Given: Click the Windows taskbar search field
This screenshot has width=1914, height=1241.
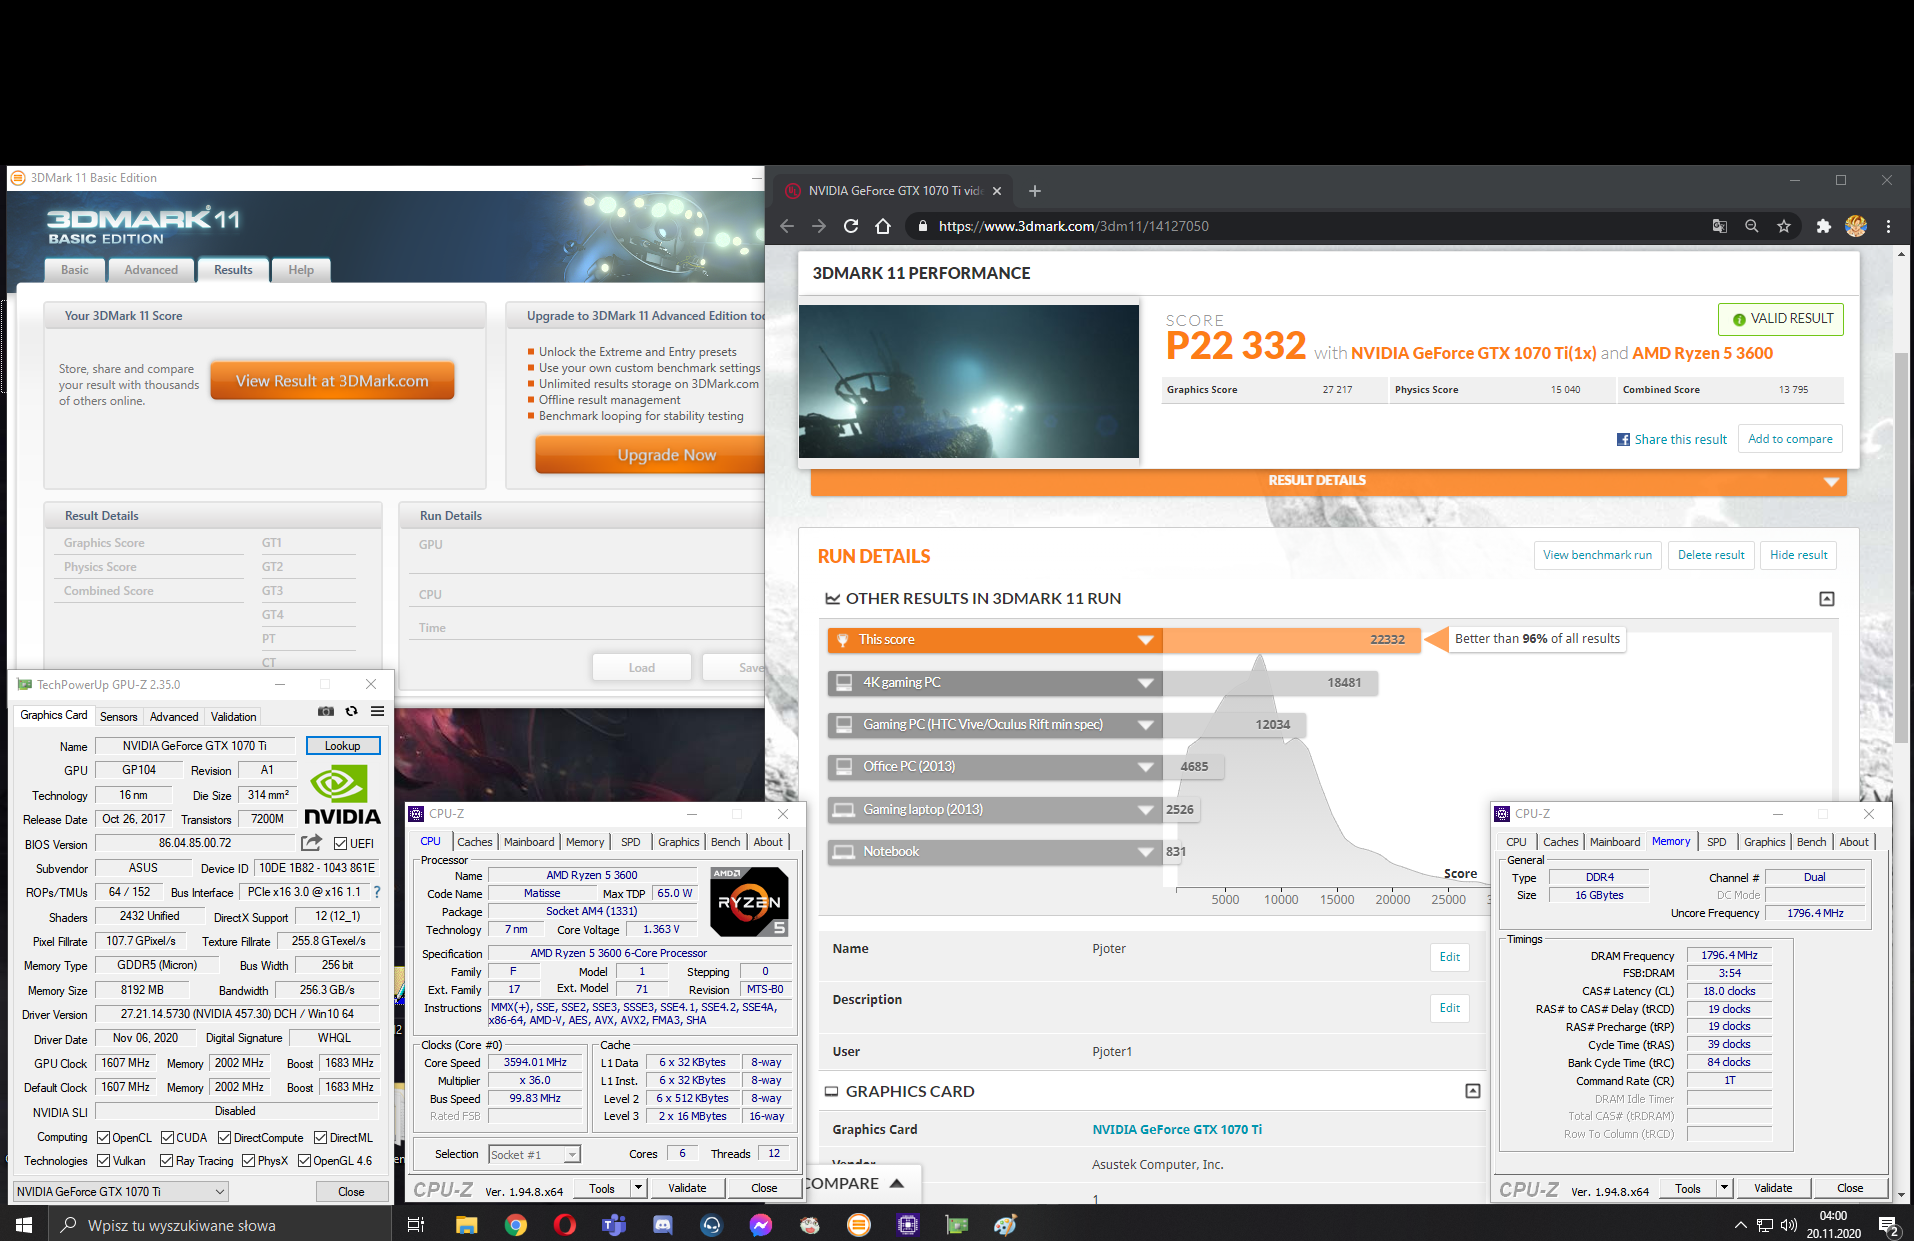Looking at the screenshot, I should coord(220,1224).
